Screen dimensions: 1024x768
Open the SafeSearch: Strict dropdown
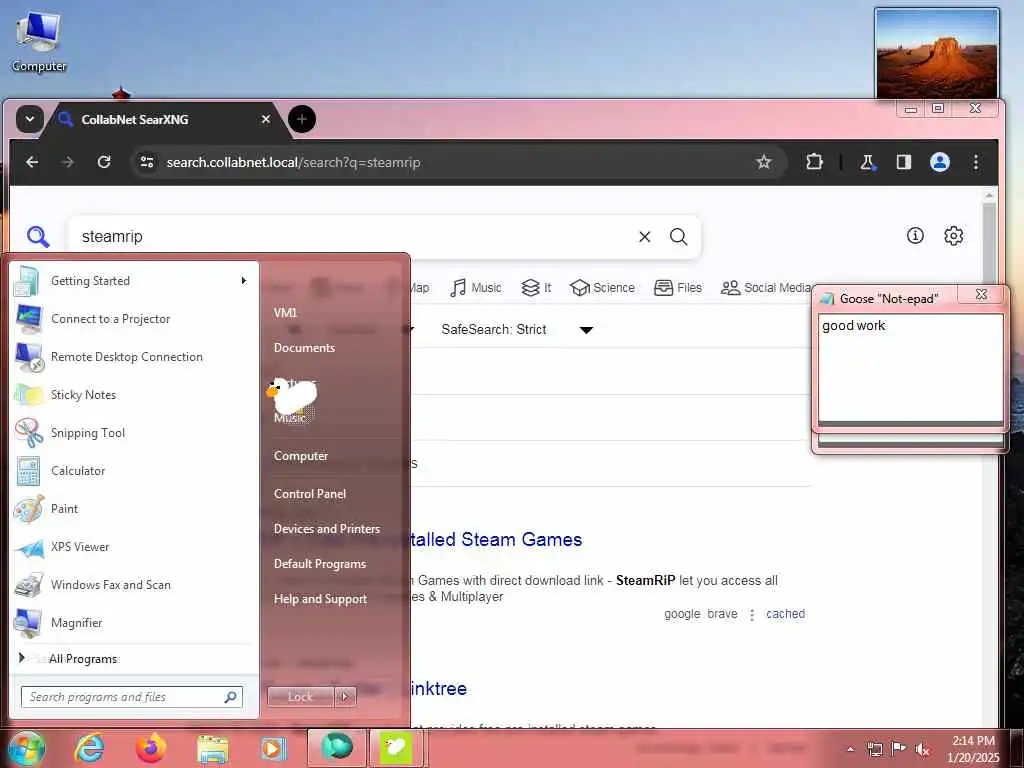[517, 330]
